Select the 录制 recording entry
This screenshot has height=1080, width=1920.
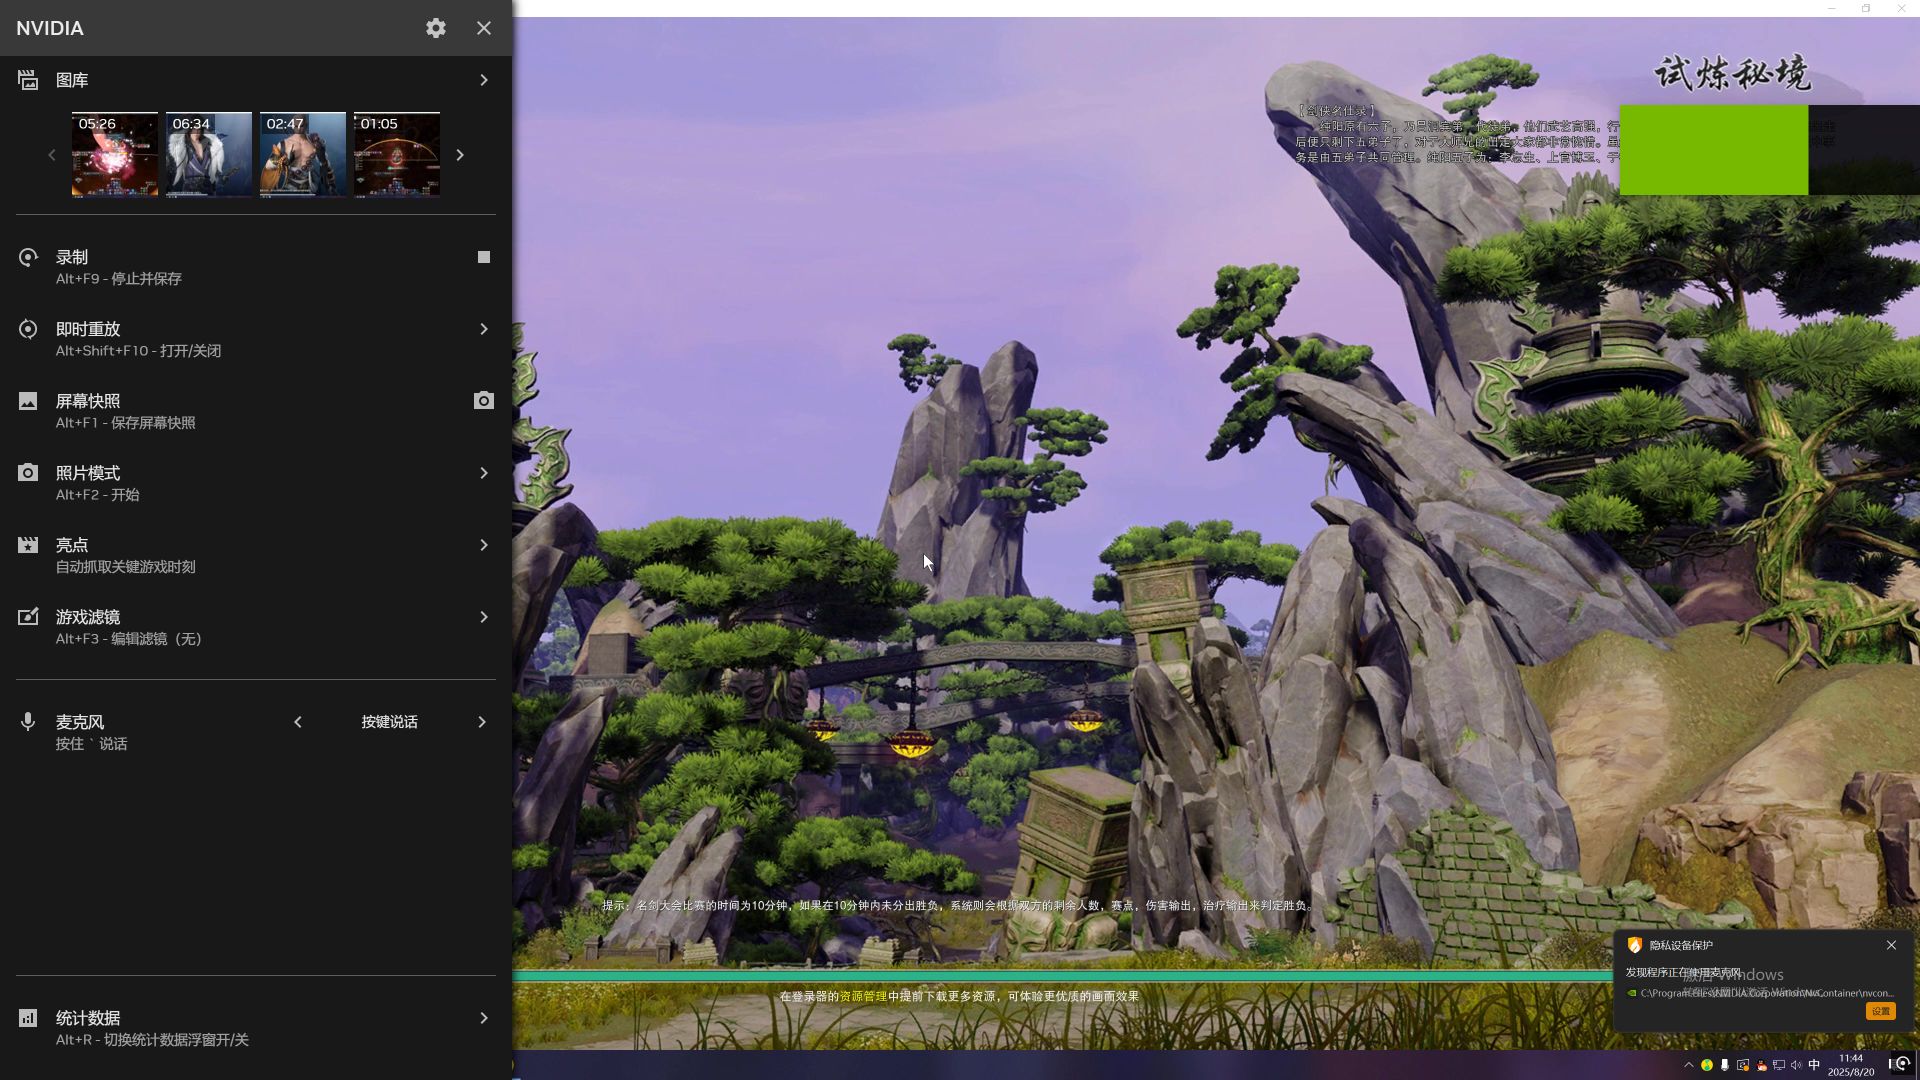[256, 267]
